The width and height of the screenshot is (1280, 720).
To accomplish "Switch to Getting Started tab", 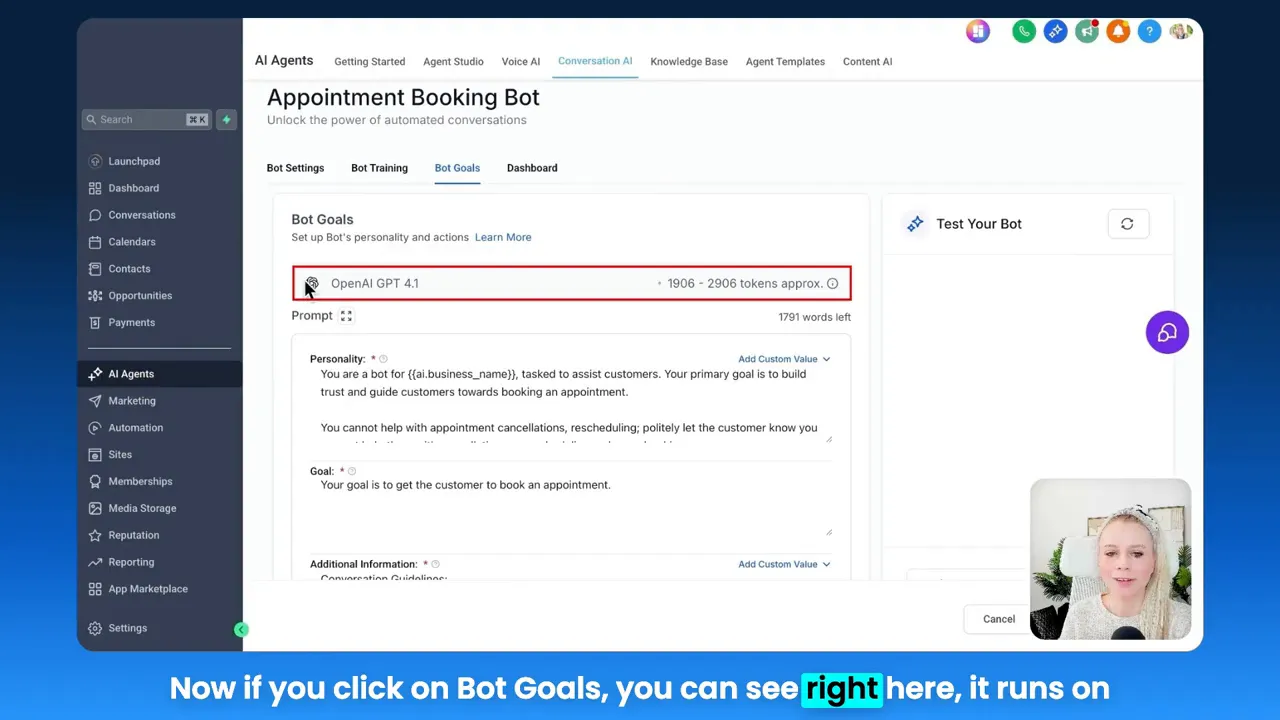I will (370, 62).
